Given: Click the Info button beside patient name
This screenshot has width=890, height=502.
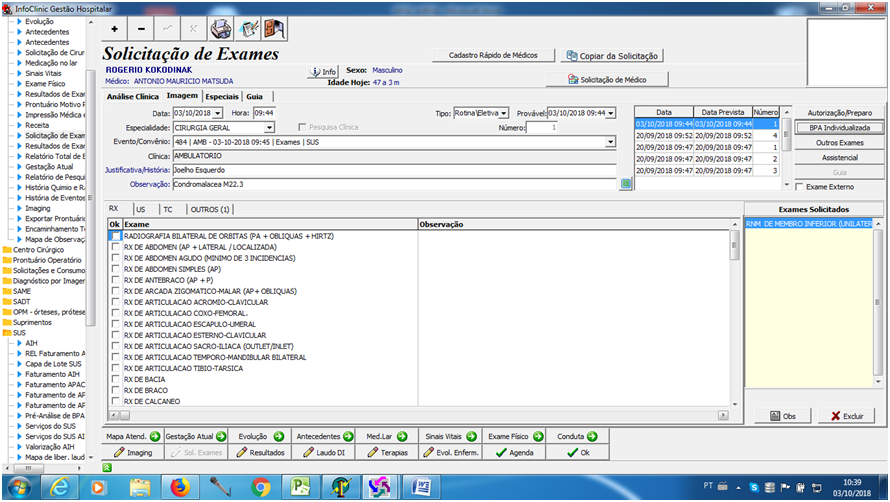Looking at the screenshot, I should pos(321,72).
